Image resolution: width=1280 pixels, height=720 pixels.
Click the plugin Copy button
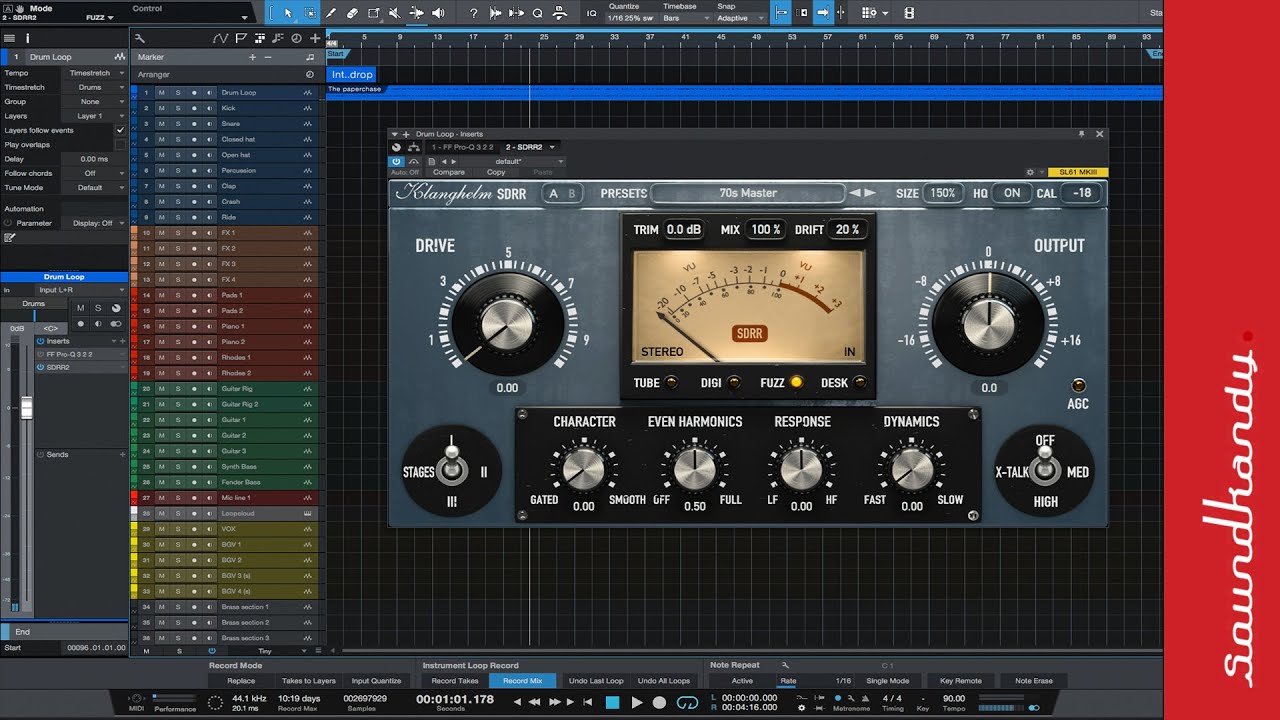[496, 172]
